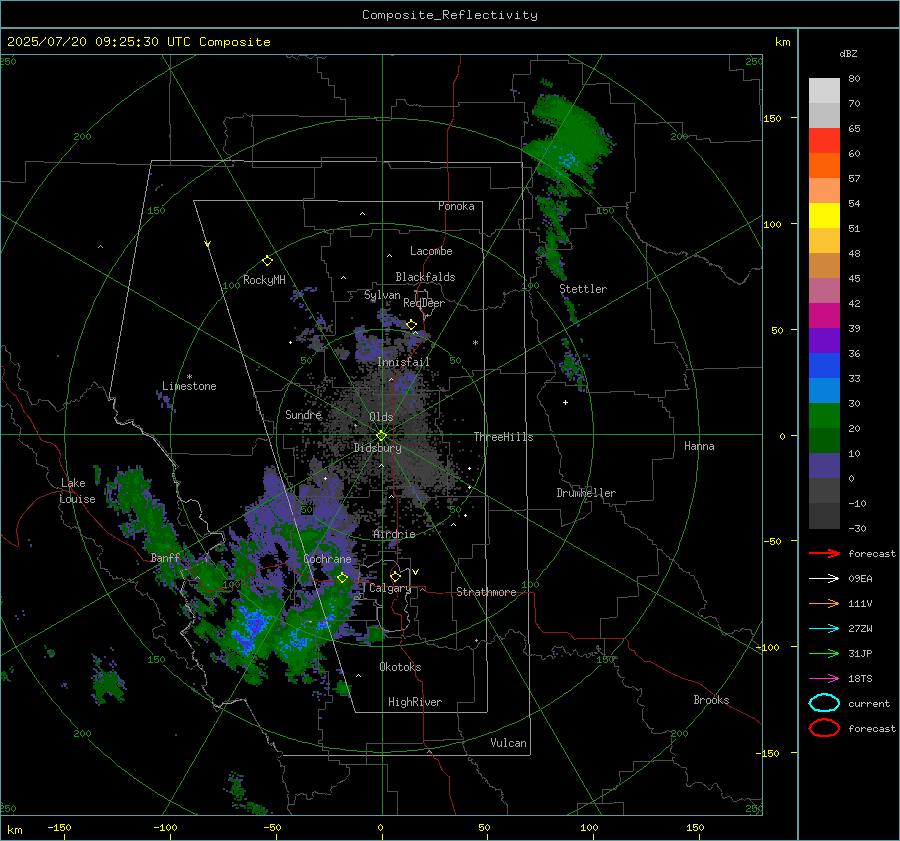Click the dBZ legend heading
The image size is (900, 841).
pyautogui.click(x=848, y=53)
